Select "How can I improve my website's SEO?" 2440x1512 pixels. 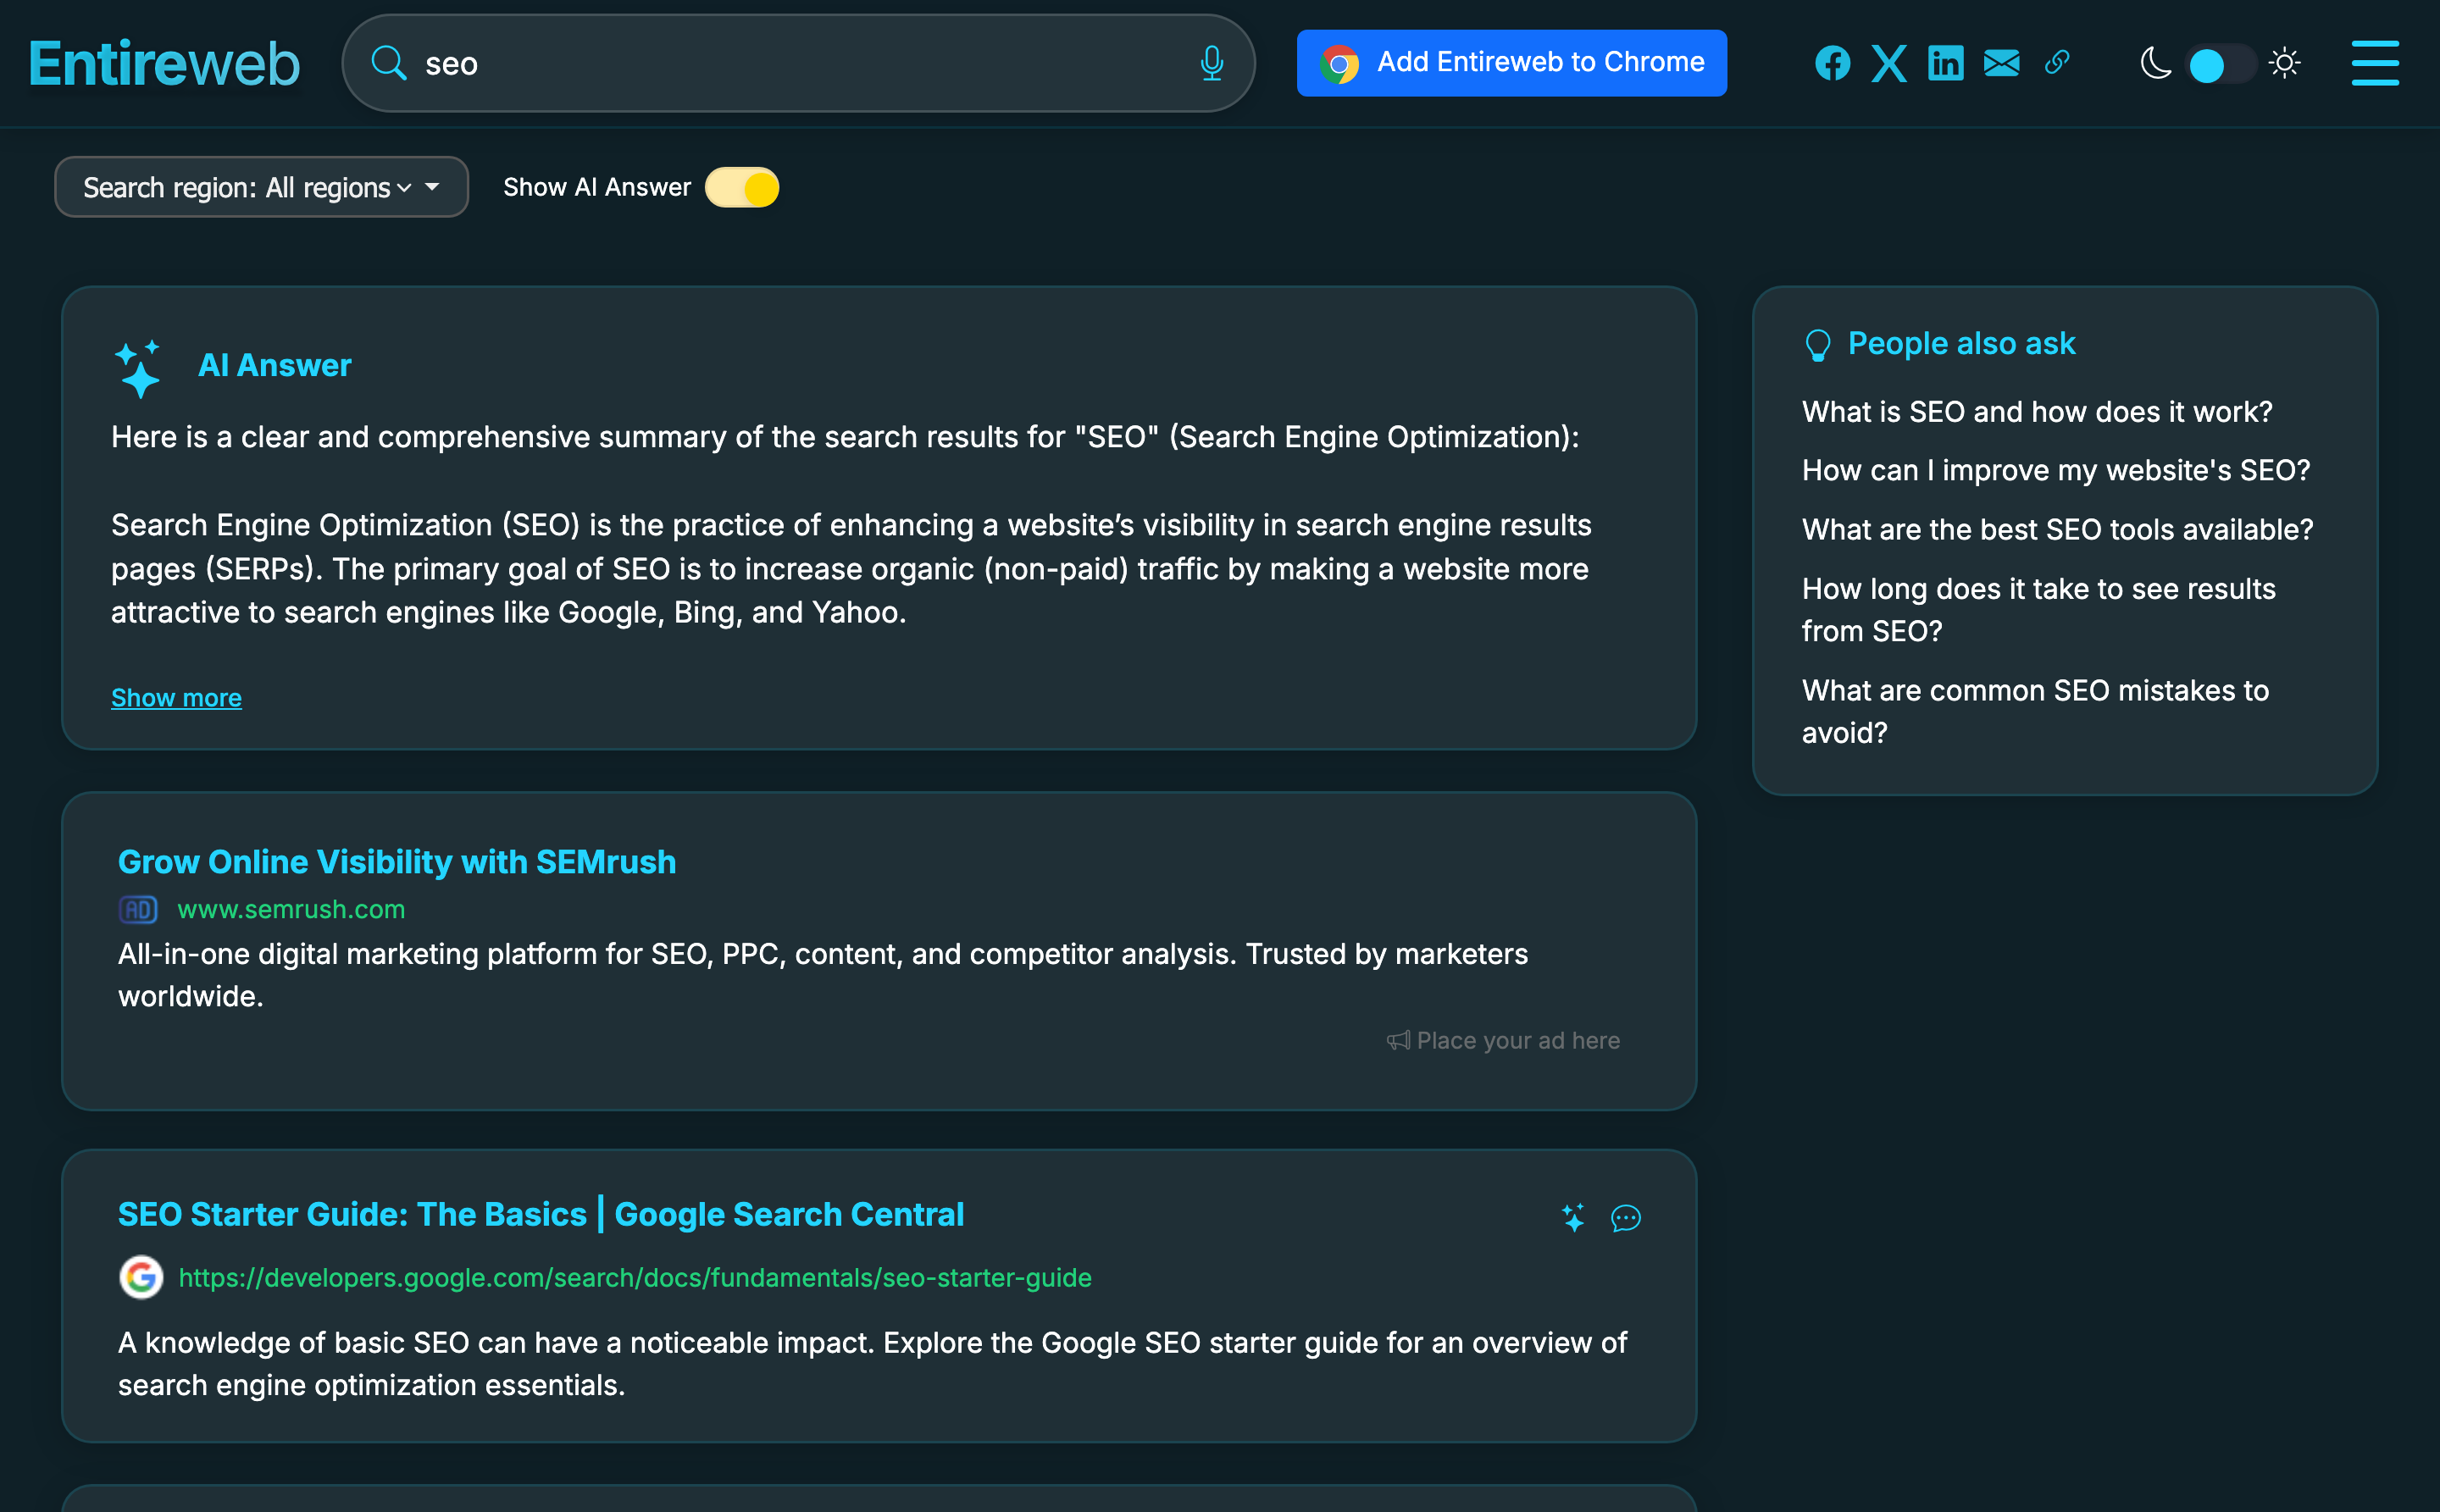[2055, 470]
